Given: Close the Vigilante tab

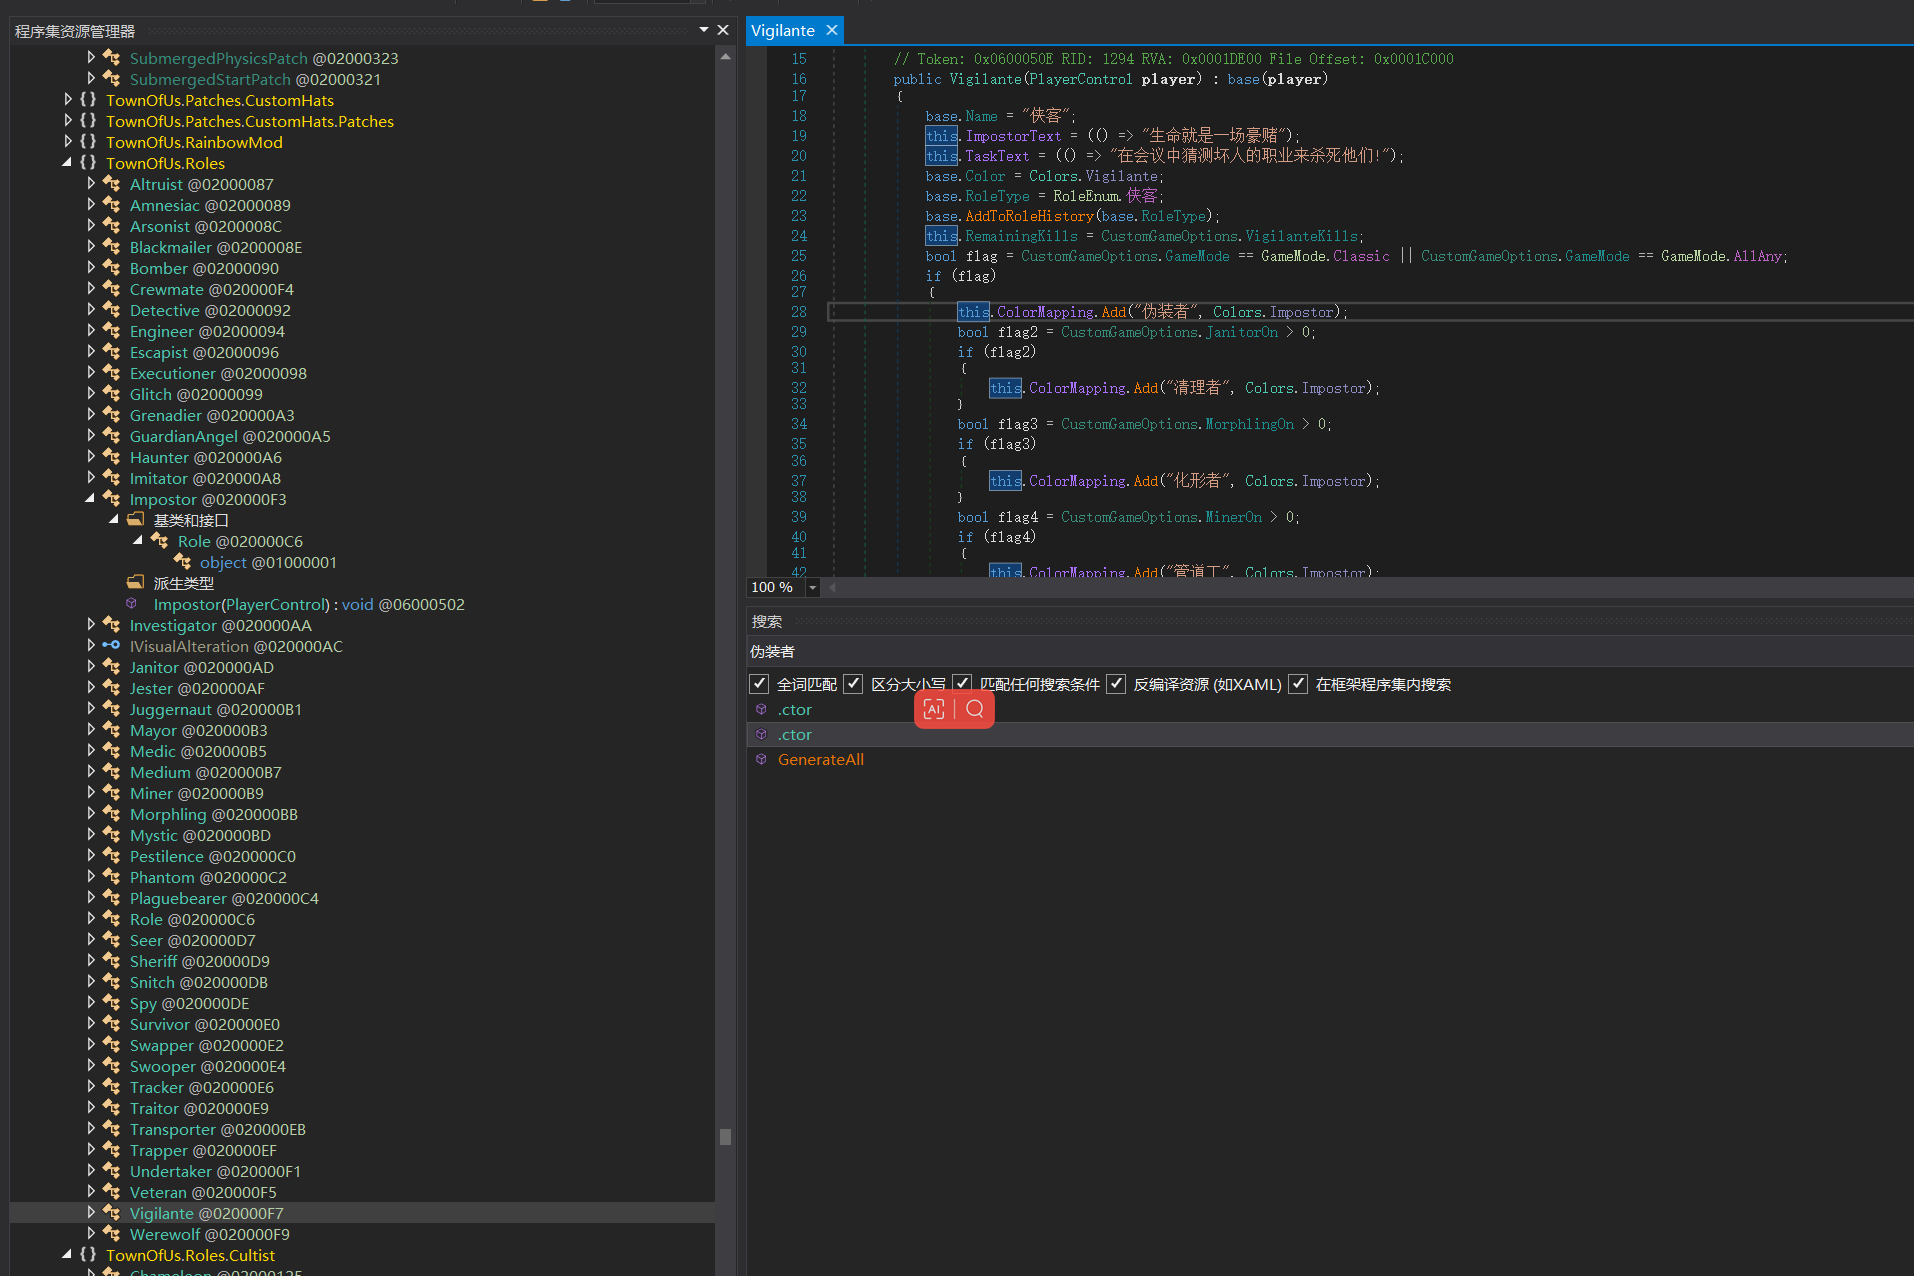Looking at the screenshot, I should click(832, 30).
